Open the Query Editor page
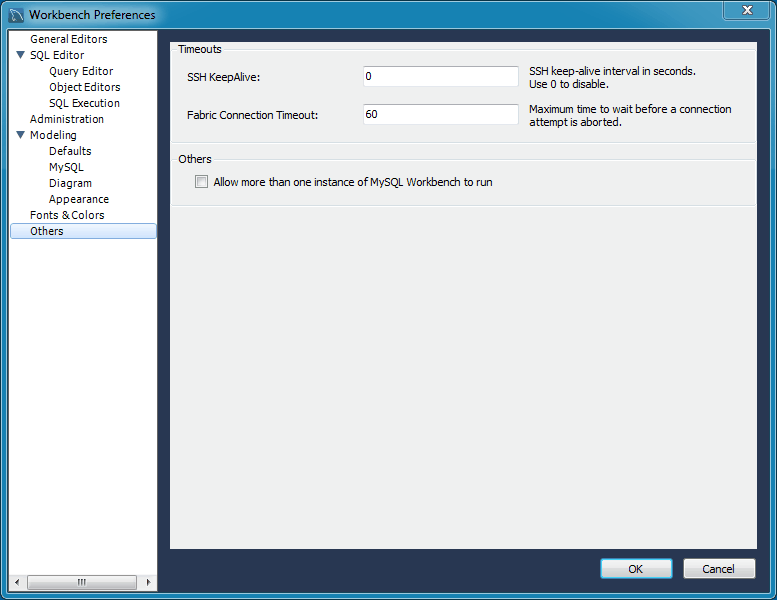 coord(81,71)
